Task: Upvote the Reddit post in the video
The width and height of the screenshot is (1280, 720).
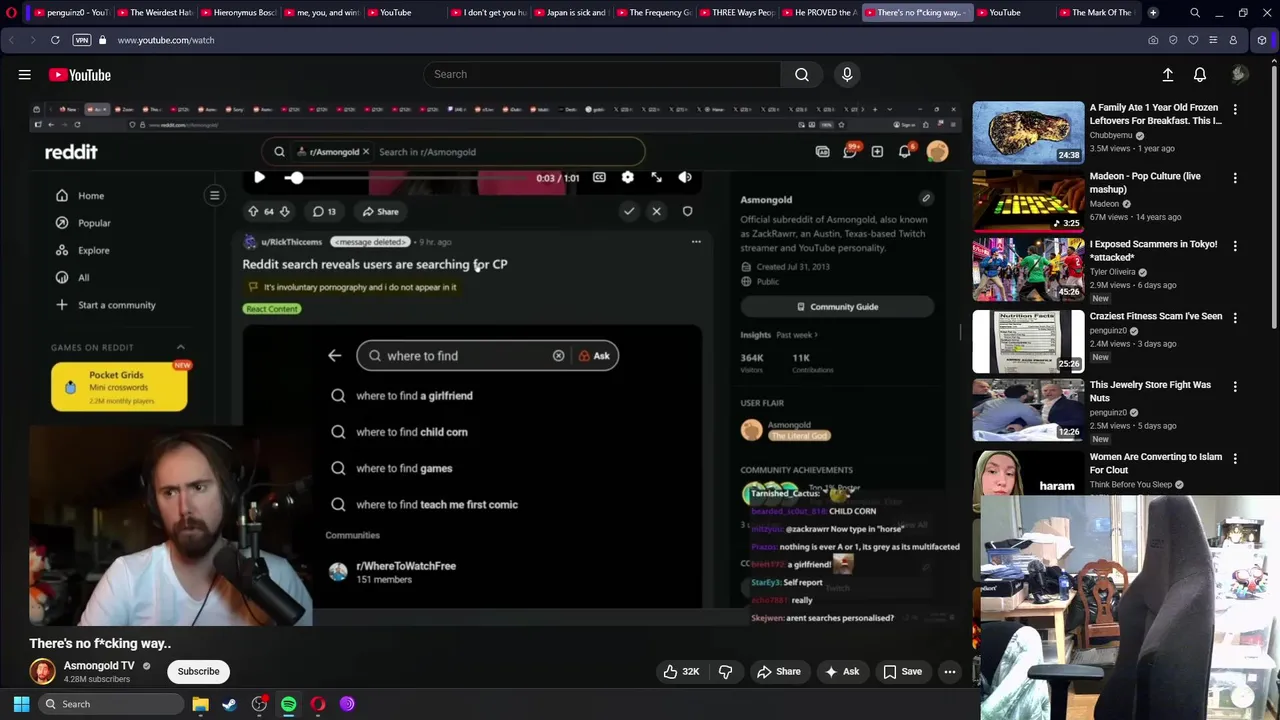Action: (253, 211)
